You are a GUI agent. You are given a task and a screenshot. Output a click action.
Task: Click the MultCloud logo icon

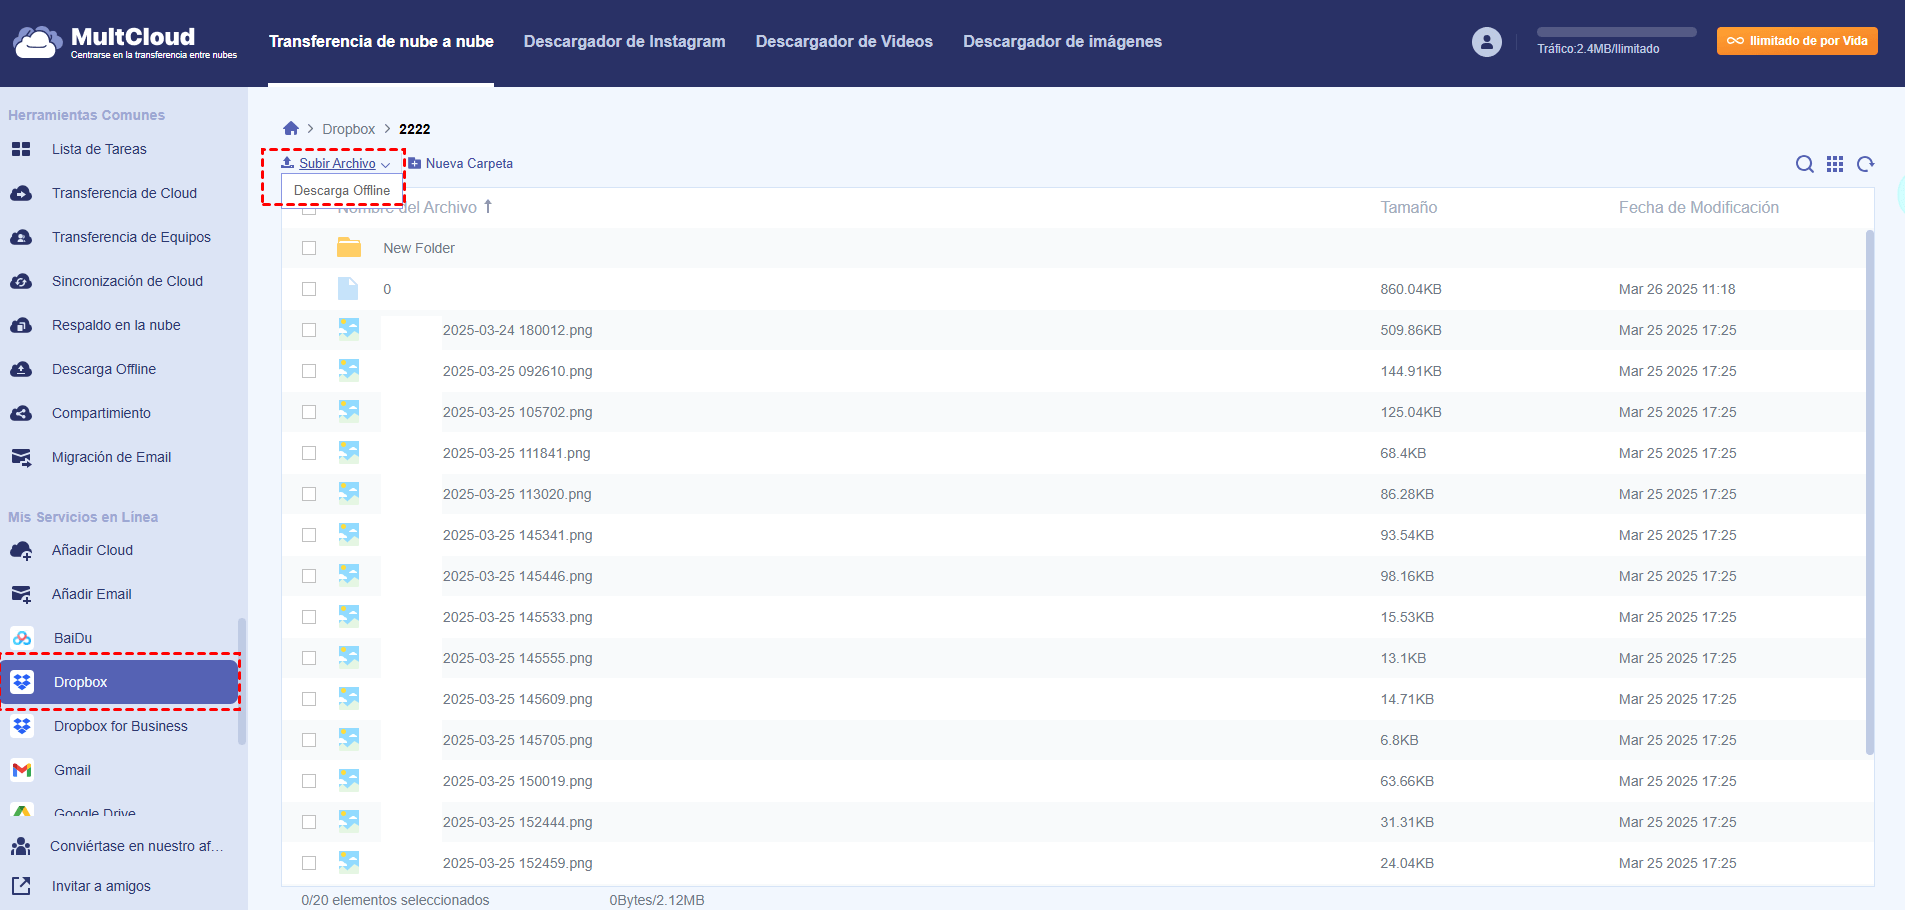pyautogui.click(x=37, y=42)
